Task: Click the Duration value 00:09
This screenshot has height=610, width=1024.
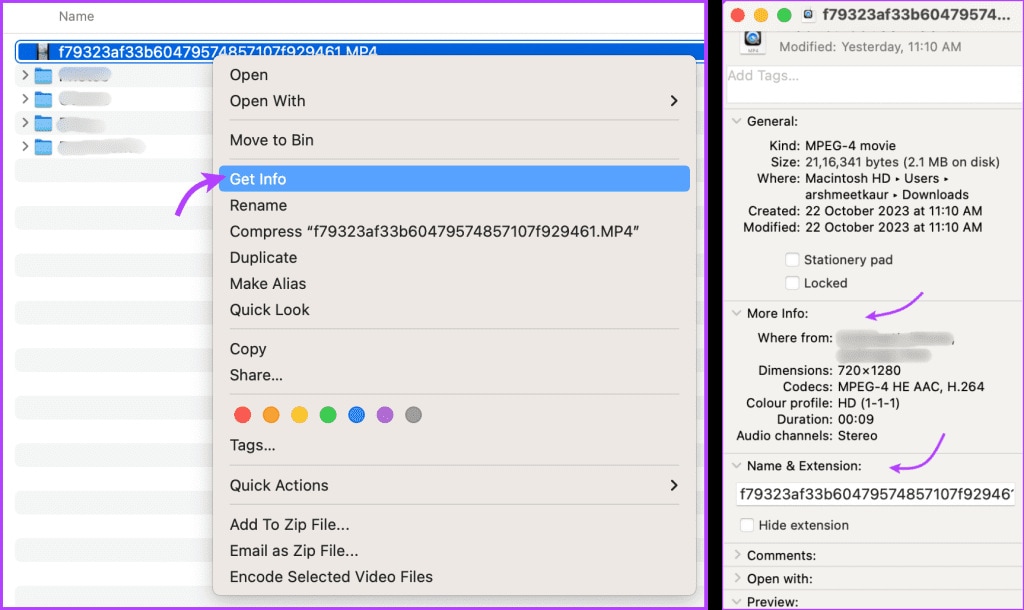Action: coord(856,419)
